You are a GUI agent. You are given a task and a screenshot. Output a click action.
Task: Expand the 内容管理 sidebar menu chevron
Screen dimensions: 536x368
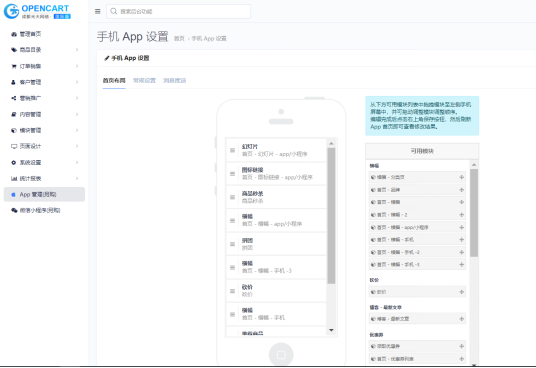(x=77, y=114)
